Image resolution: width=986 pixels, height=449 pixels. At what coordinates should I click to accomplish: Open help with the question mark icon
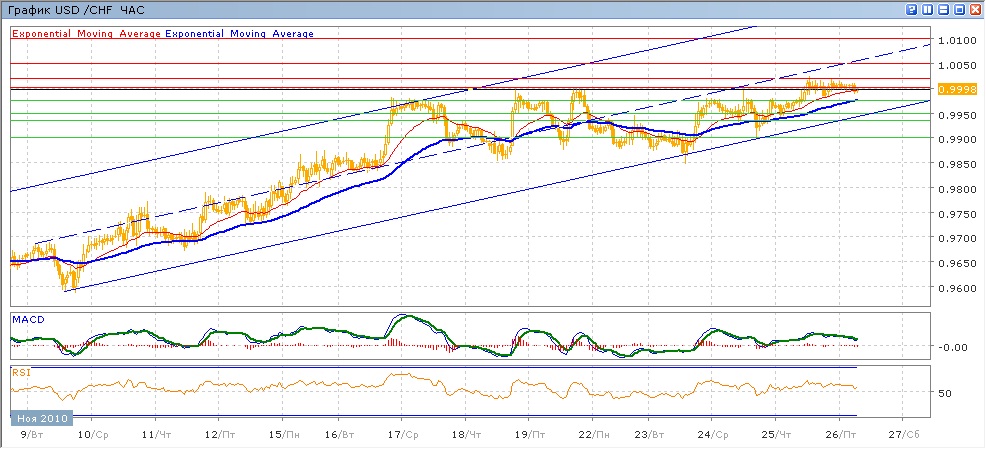click(912, 10)
